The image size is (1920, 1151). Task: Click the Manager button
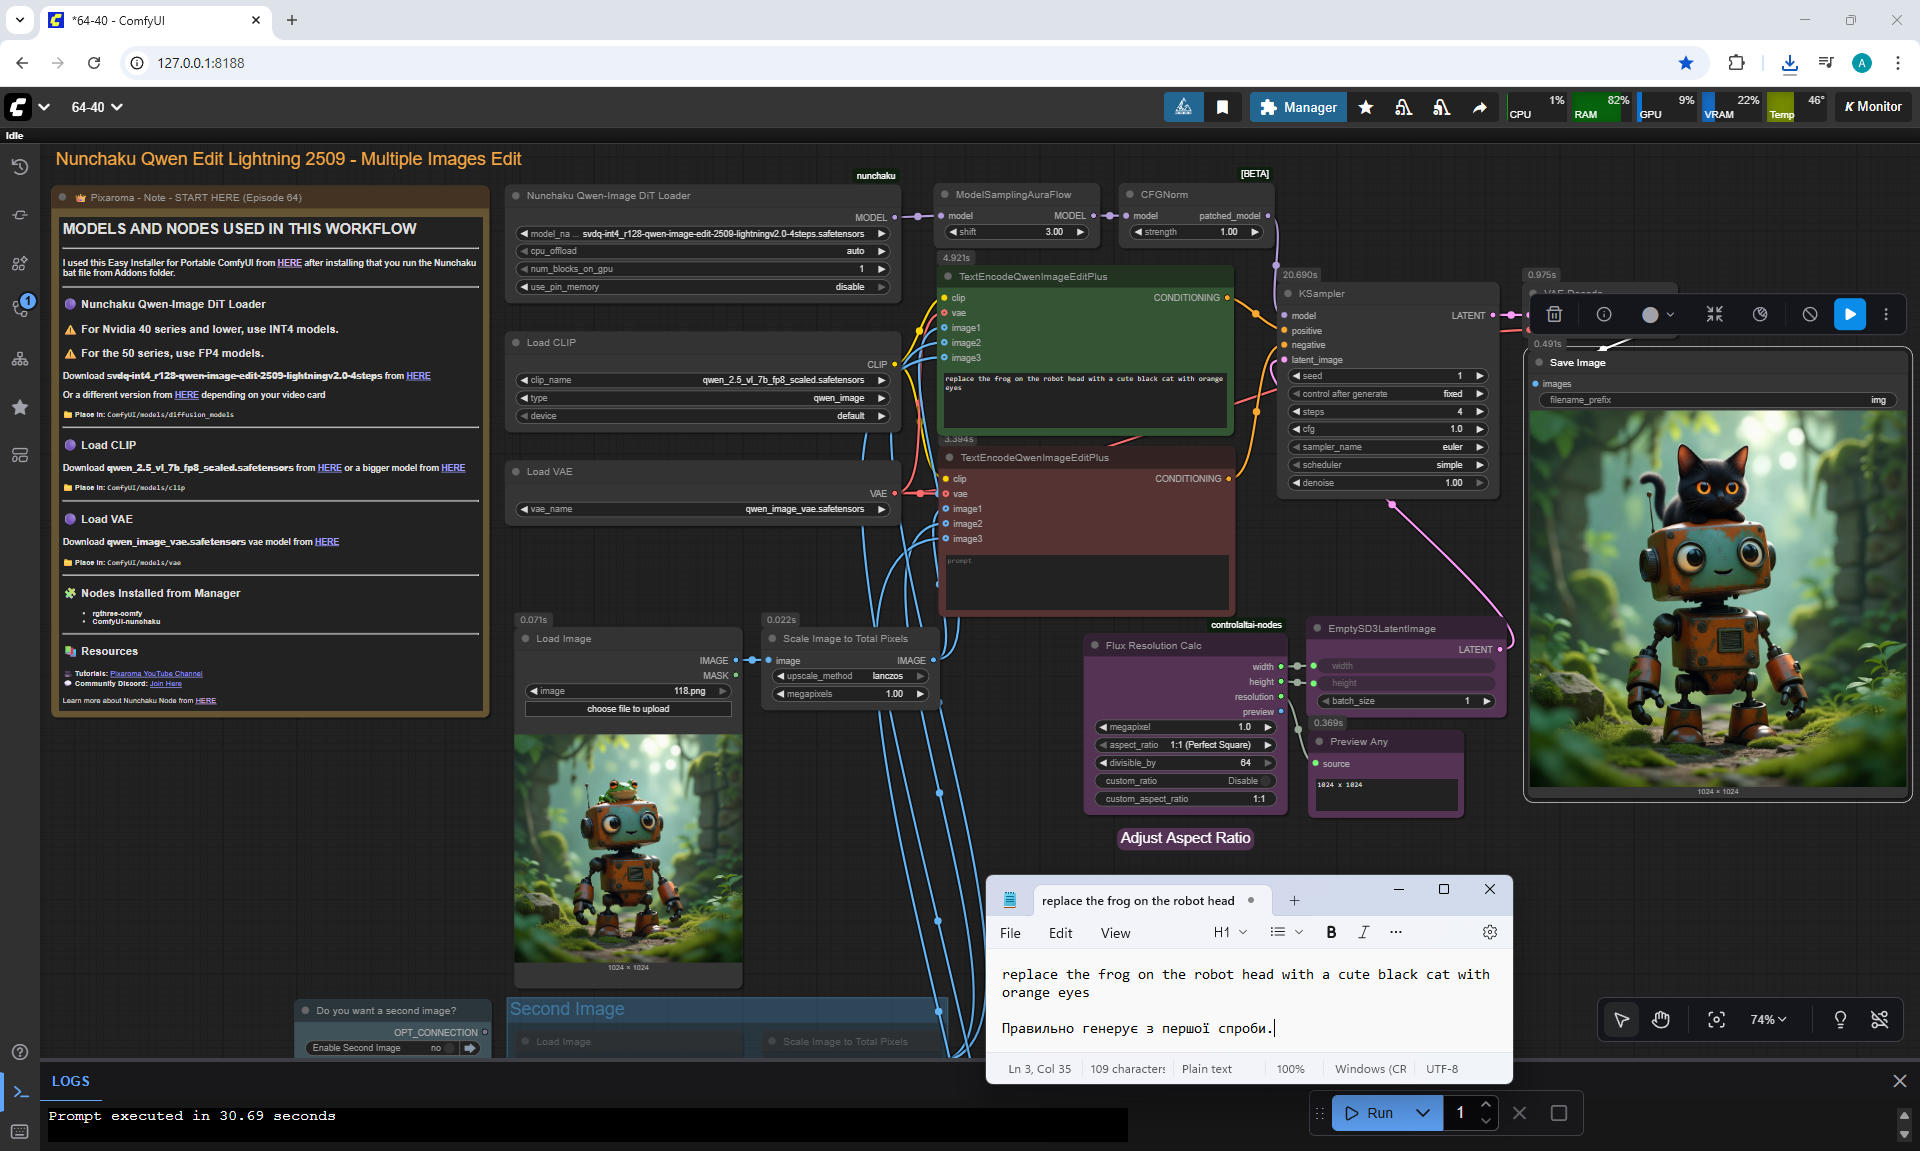tap(1298, 107)
